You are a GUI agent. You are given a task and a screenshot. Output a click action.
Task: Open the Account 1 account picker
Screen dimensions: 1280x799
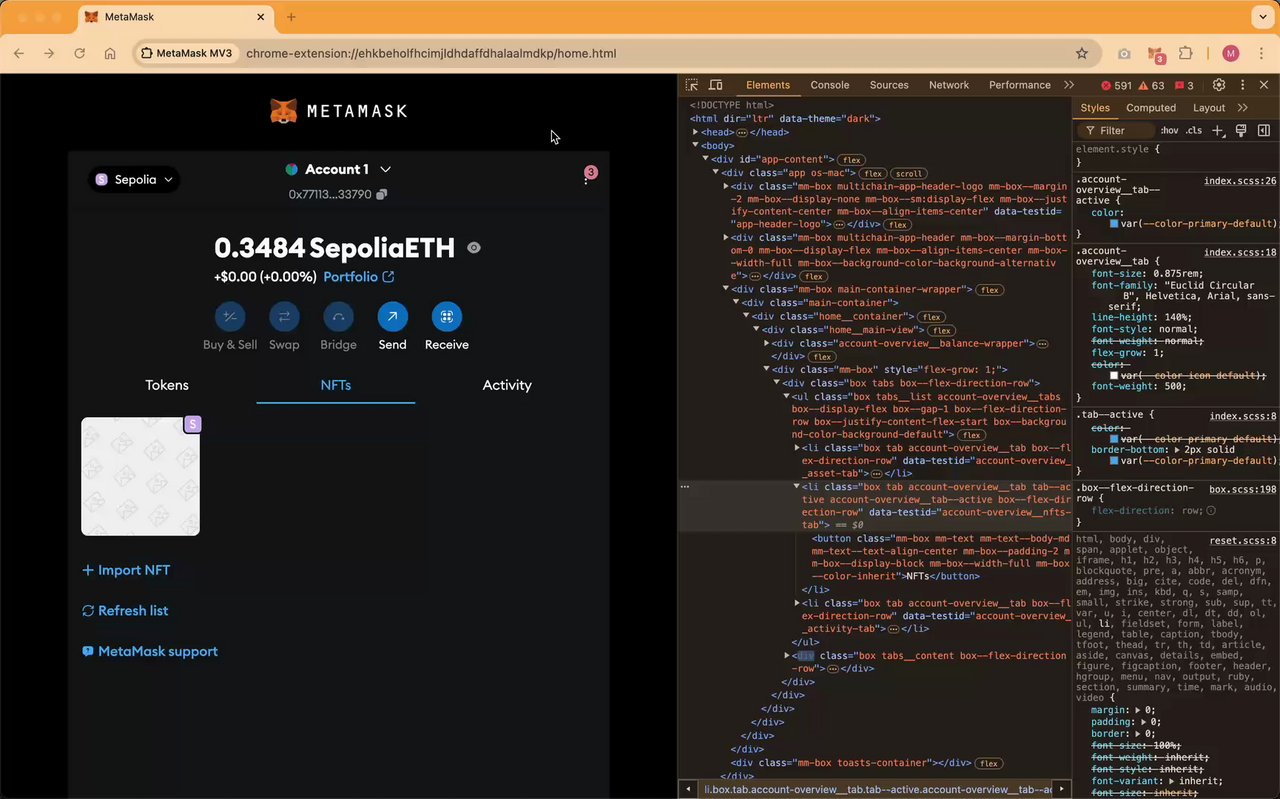(x=338, y=169)
